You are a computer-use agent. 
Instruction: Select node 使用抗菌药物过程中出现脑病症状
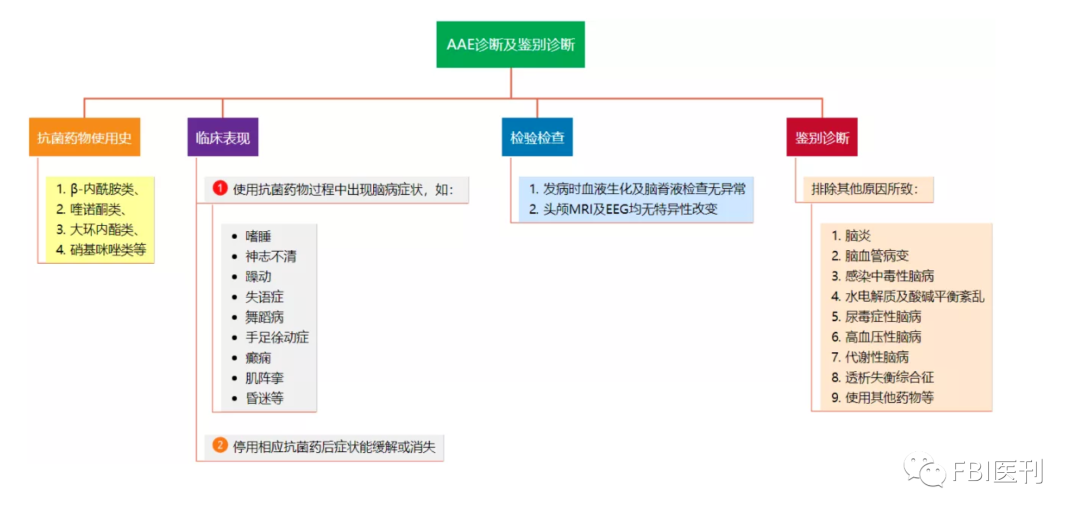point(337,189)
